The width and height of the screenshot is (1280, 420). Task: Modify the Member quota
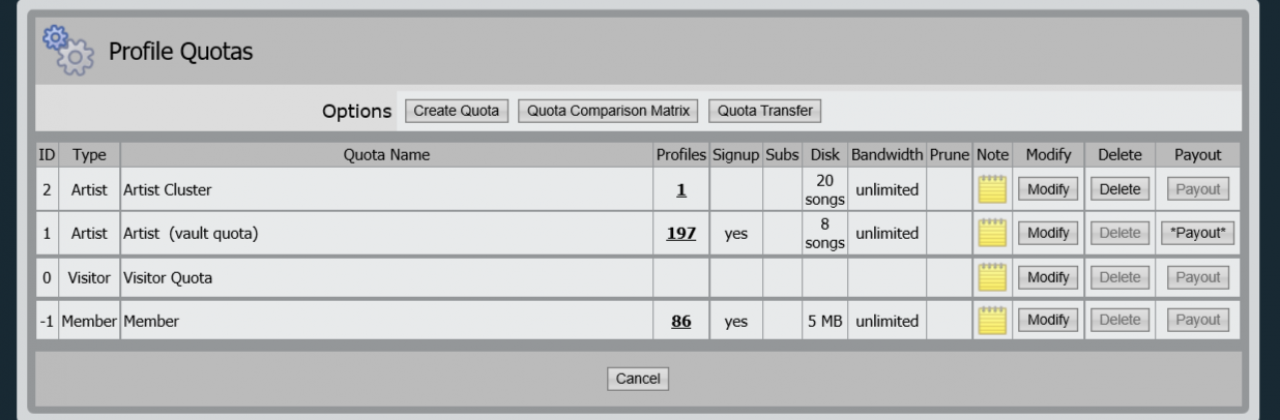[x=1048, y=321]
